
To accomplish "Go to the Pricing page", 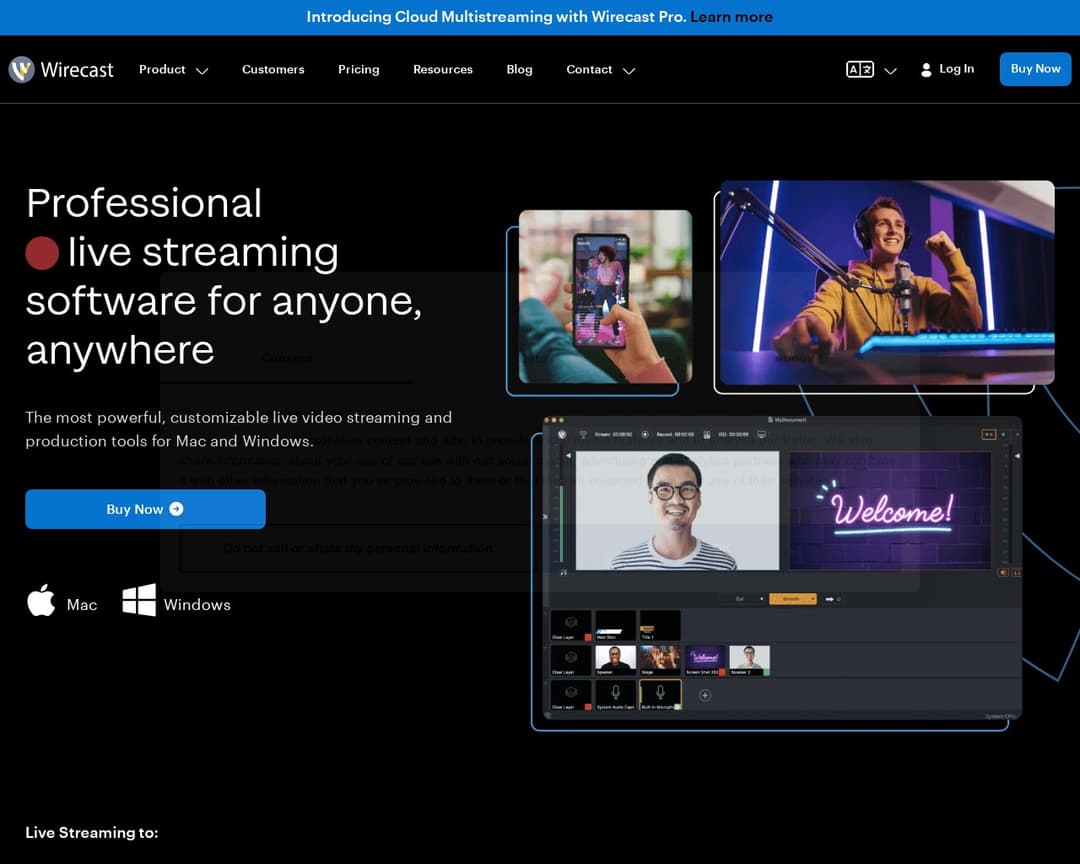I will coord(358,70).
